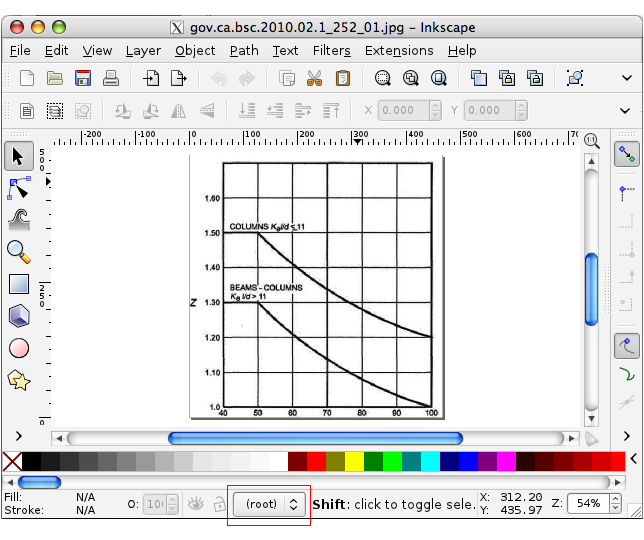Select the Node edit tool
This screenshot has width=644, height=540.
click(x=19, y=187)
